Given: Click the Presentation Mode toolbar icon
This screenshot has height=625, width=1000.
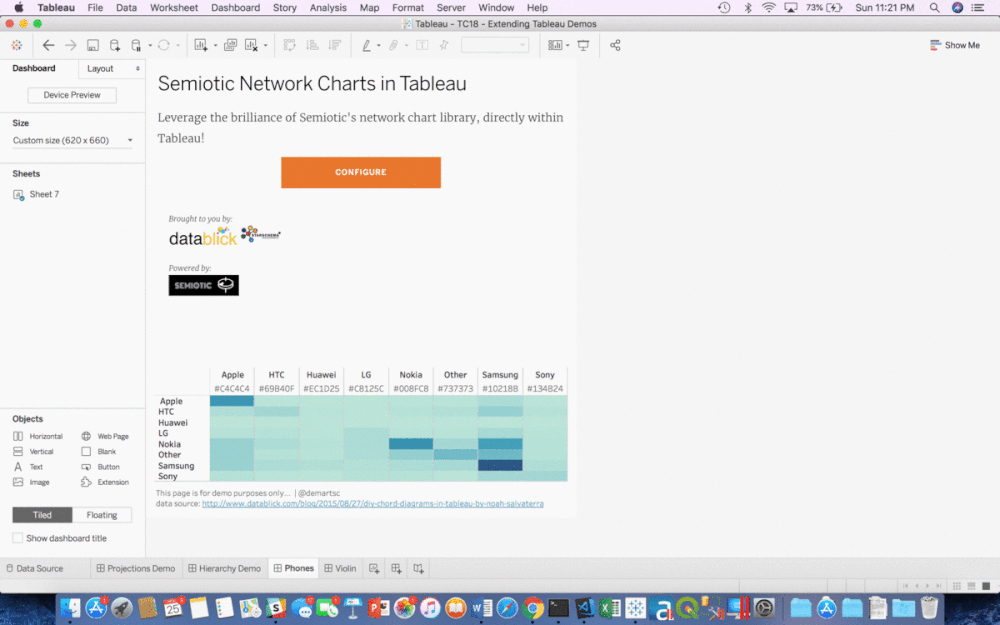Looking at the screenshot, I should point(584,45).
